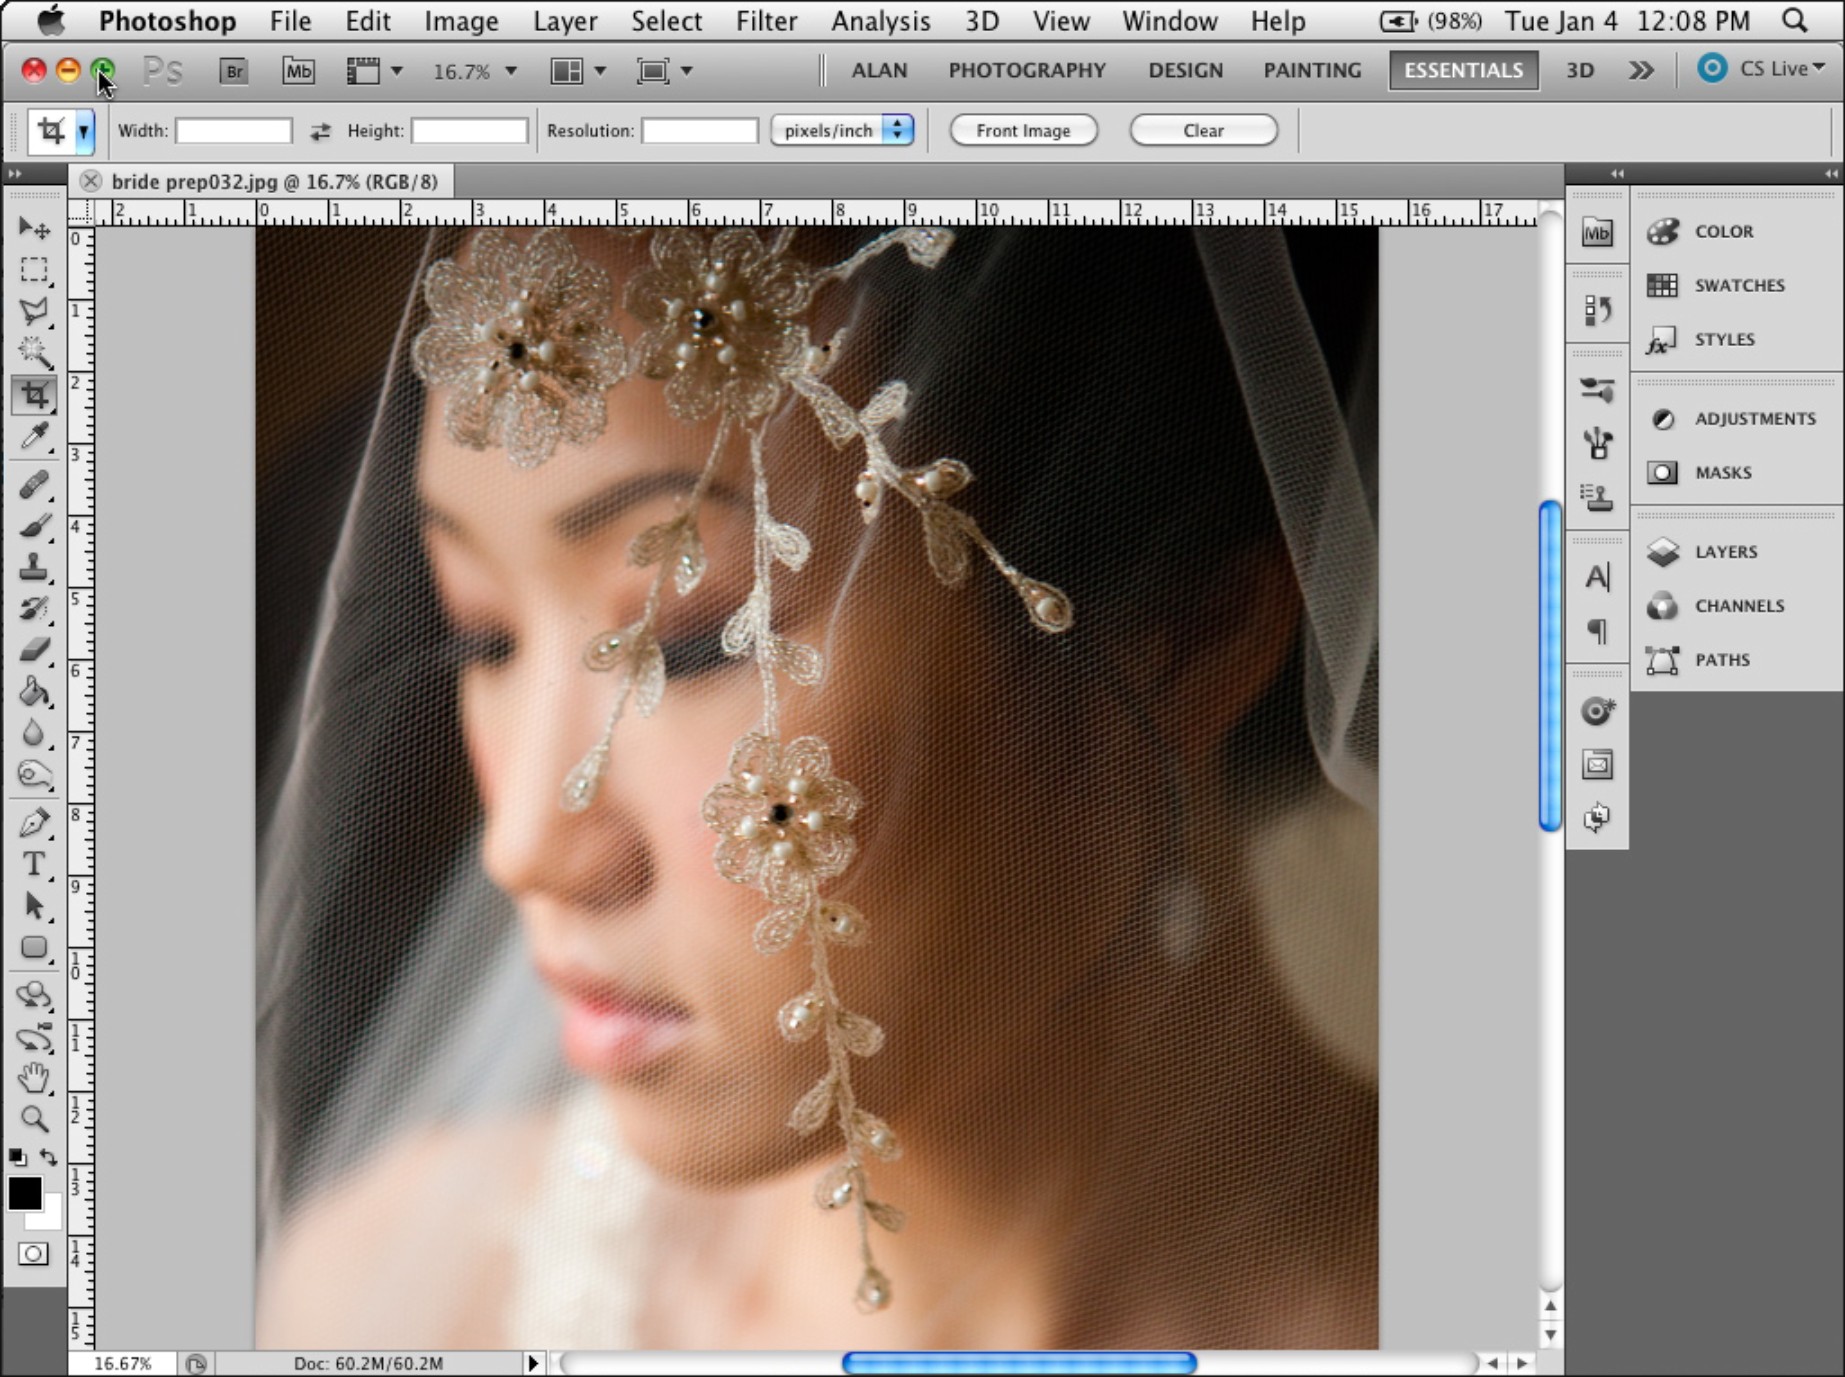Screen dimensions: 1845x1377
Task: Open the Clone Source panel icon
Action: (1597, 497)
